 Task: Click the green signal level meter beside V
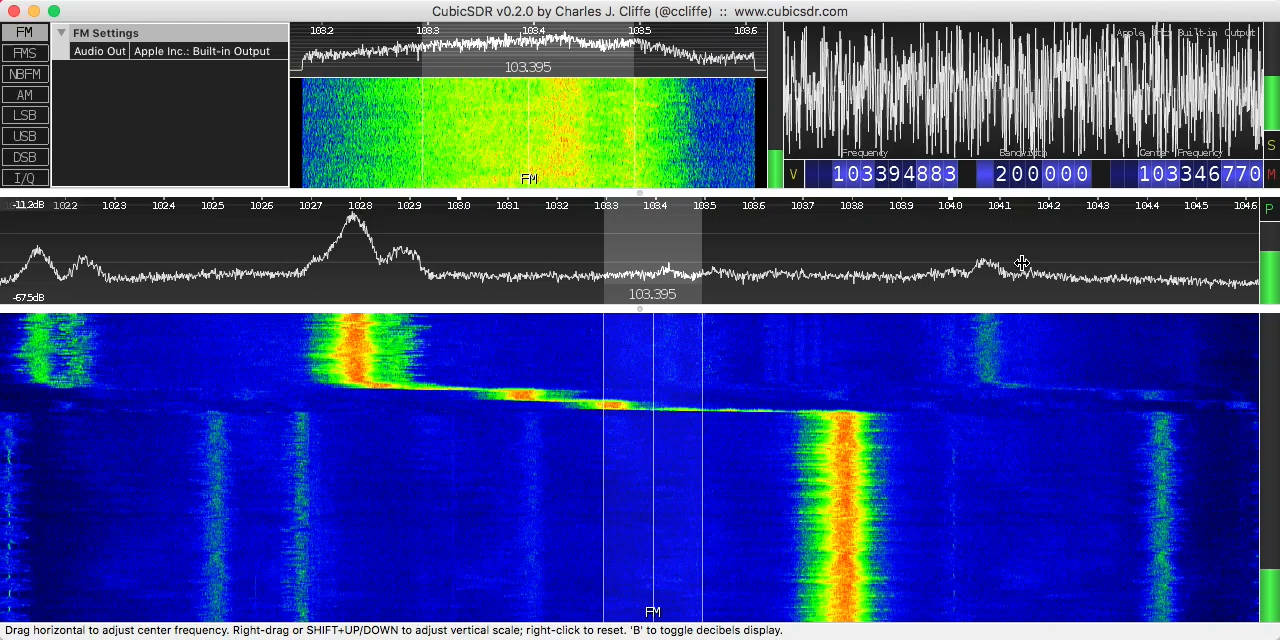pyautogui.click(x=775, y=168)
